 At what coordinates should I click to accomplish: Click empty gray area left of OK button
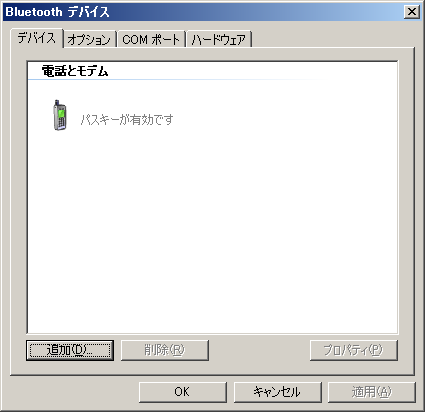coord(73,392)
